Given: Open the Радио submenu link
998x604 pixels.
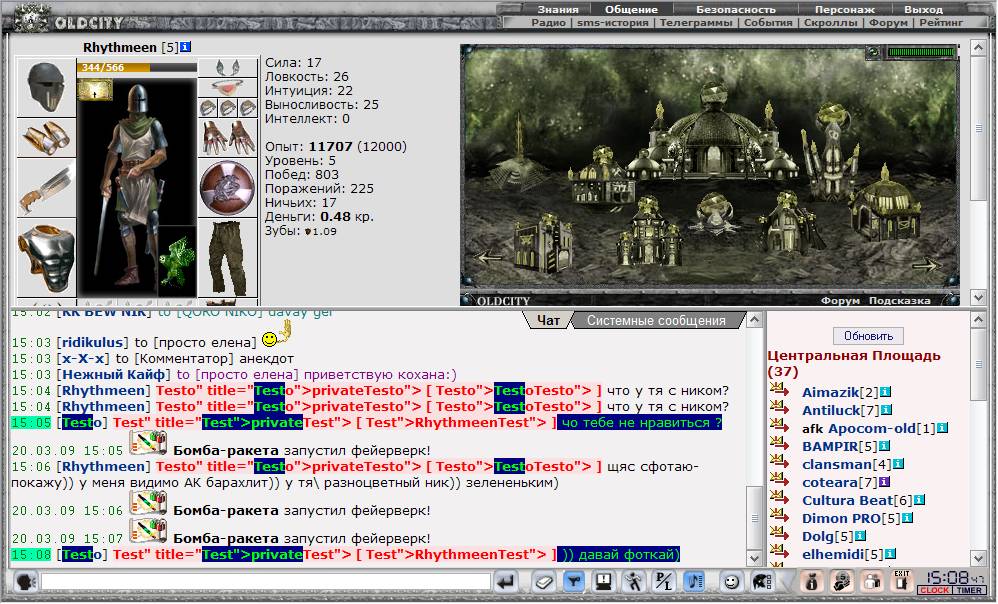Looking at the screenshot, I should click(x=548, y=22).
